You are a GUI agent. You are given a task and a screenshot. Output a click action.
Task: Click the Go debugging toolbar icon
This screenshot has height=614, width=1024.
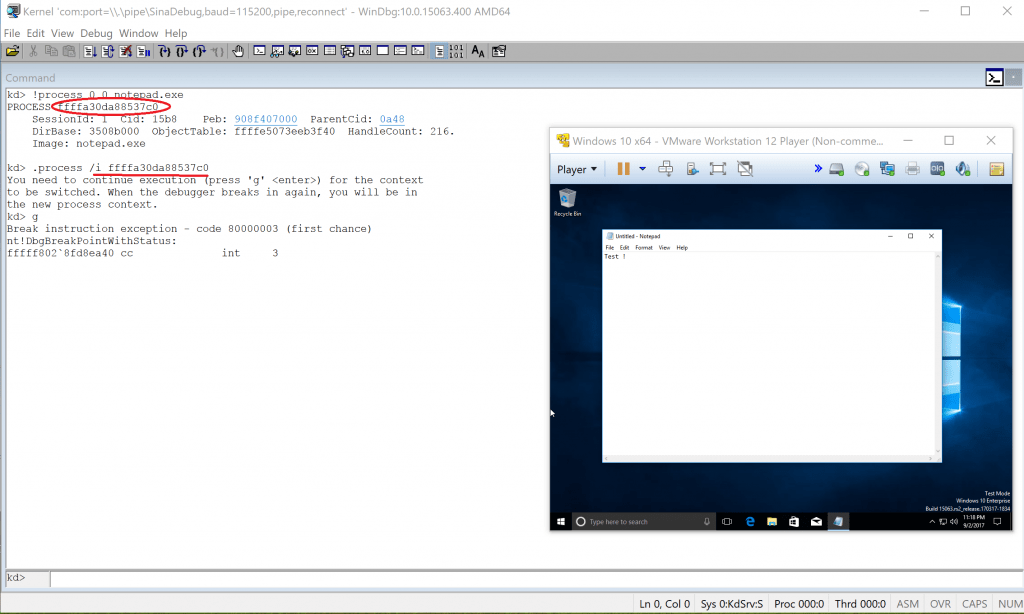(90, 51)
